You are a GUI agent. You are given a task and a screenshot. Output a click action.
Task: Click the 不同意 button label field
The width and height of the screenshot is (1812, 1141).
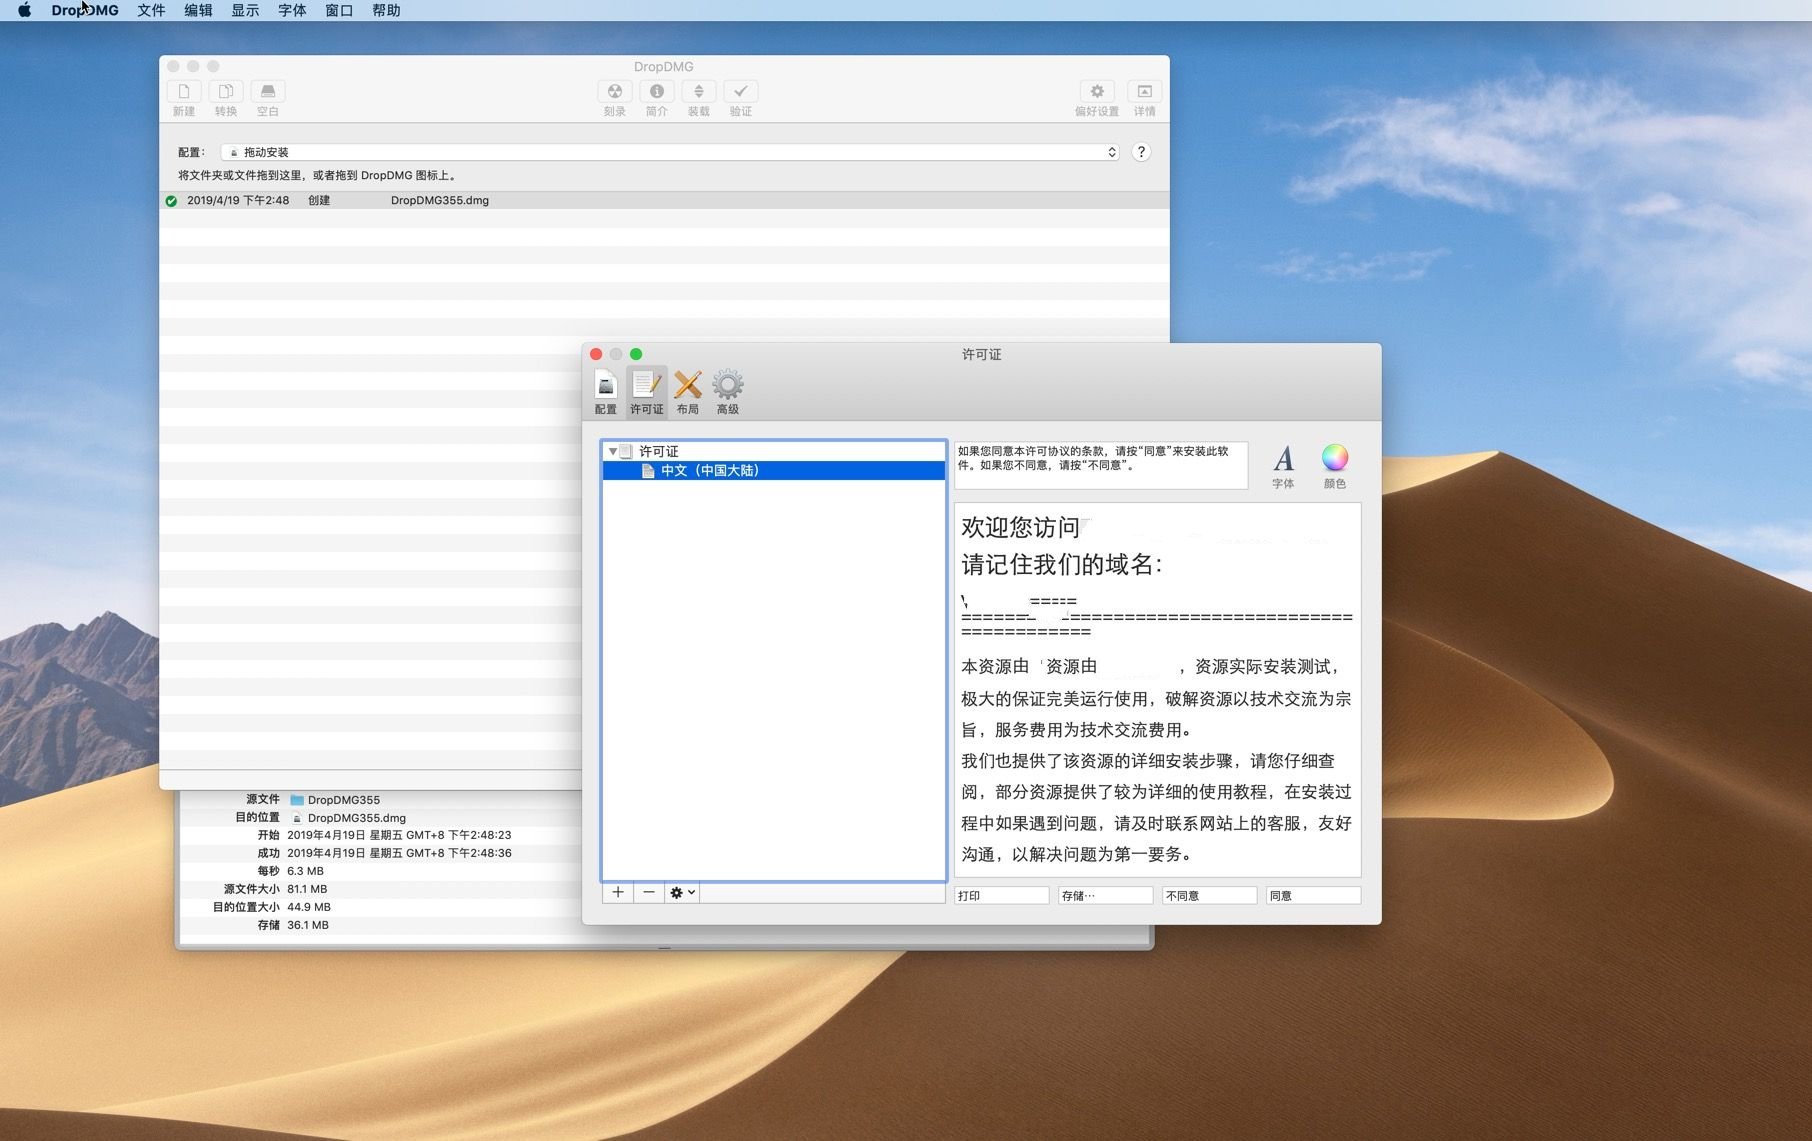click(1209, 896)
